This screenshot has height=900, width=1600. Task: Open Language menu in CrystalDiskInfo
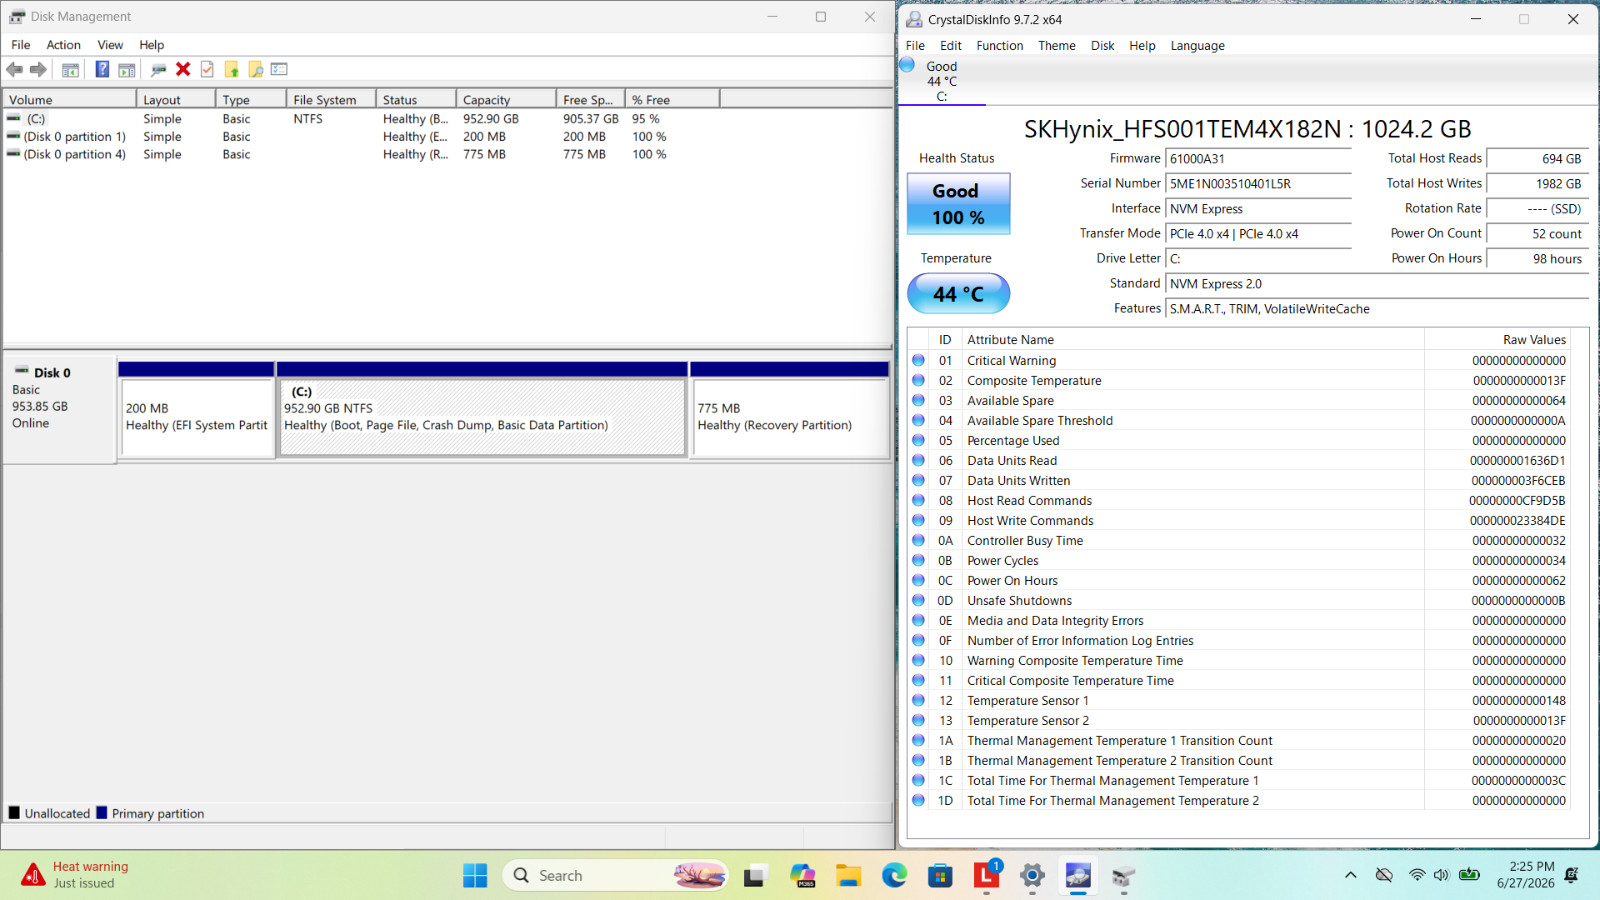pos(1198,46)
